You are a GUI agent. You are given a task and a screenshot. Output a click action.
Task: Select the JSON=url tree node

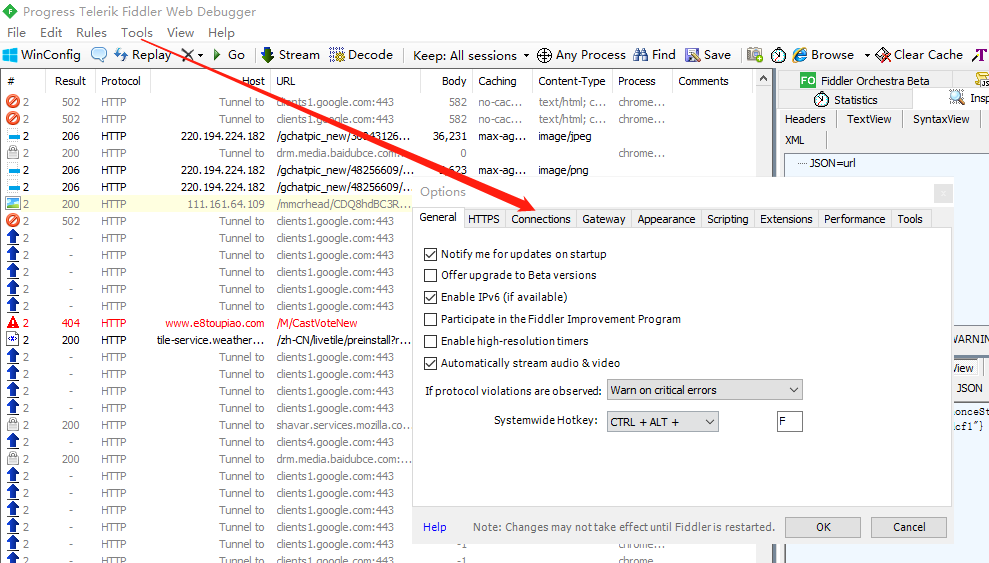click(833, 163)
